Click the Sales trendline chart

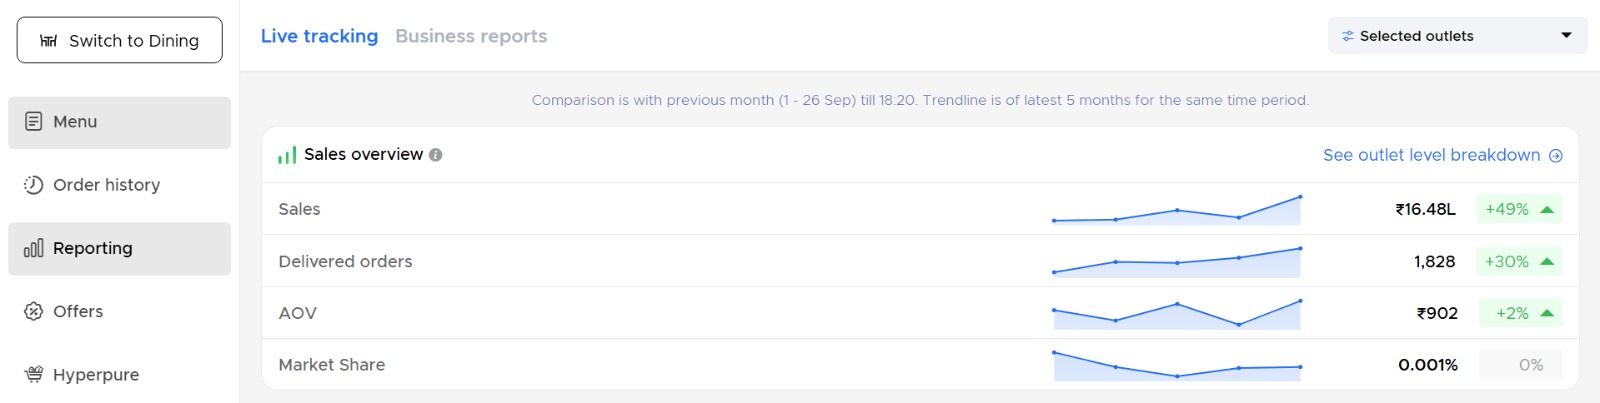(x=1177, y=210)
